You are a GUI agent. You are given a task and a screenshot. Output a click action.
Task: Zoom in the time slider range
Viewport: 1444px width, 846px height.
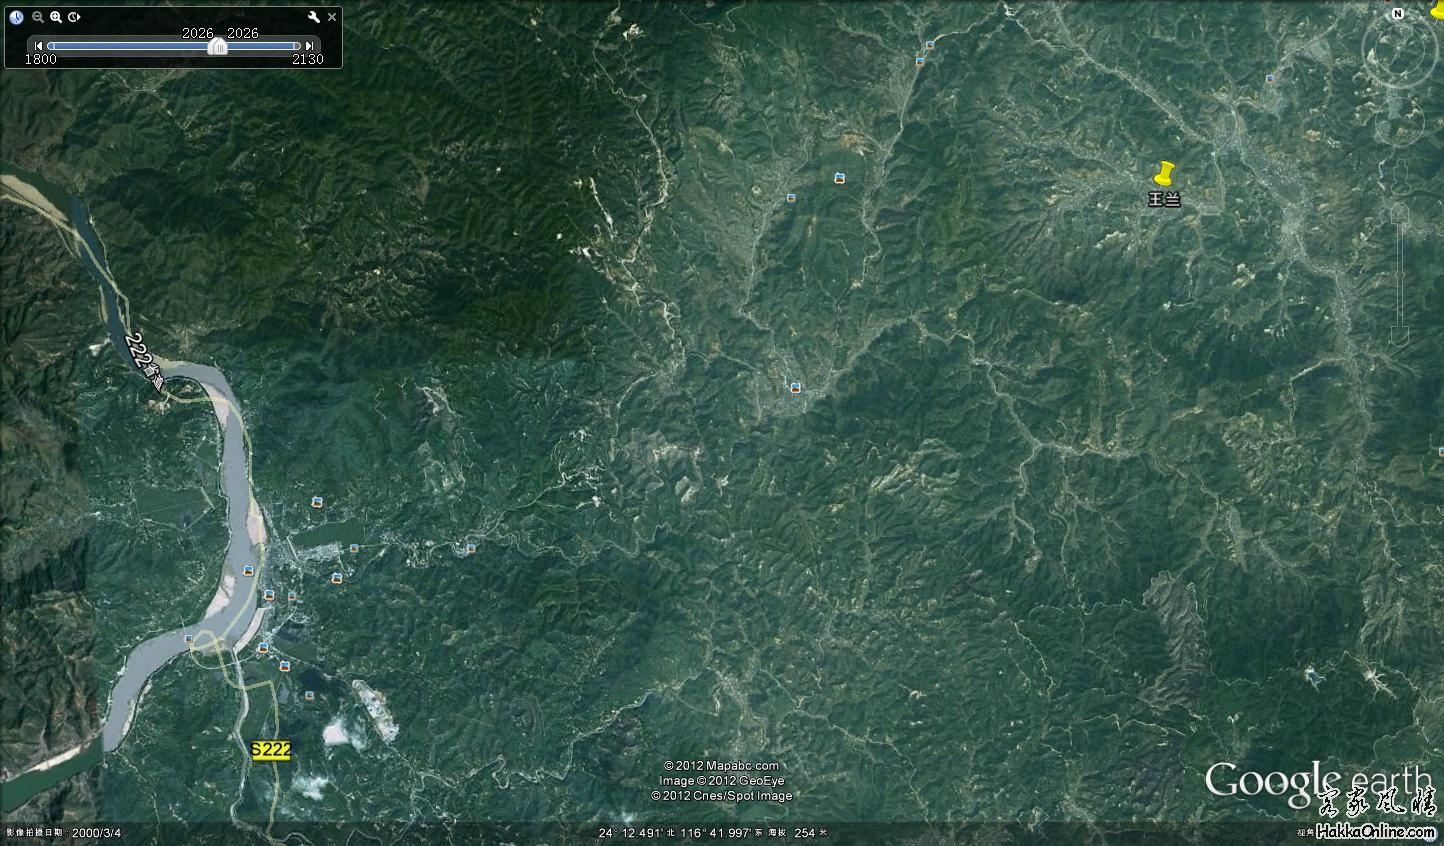pyautogui.click(x=56, y=17)
